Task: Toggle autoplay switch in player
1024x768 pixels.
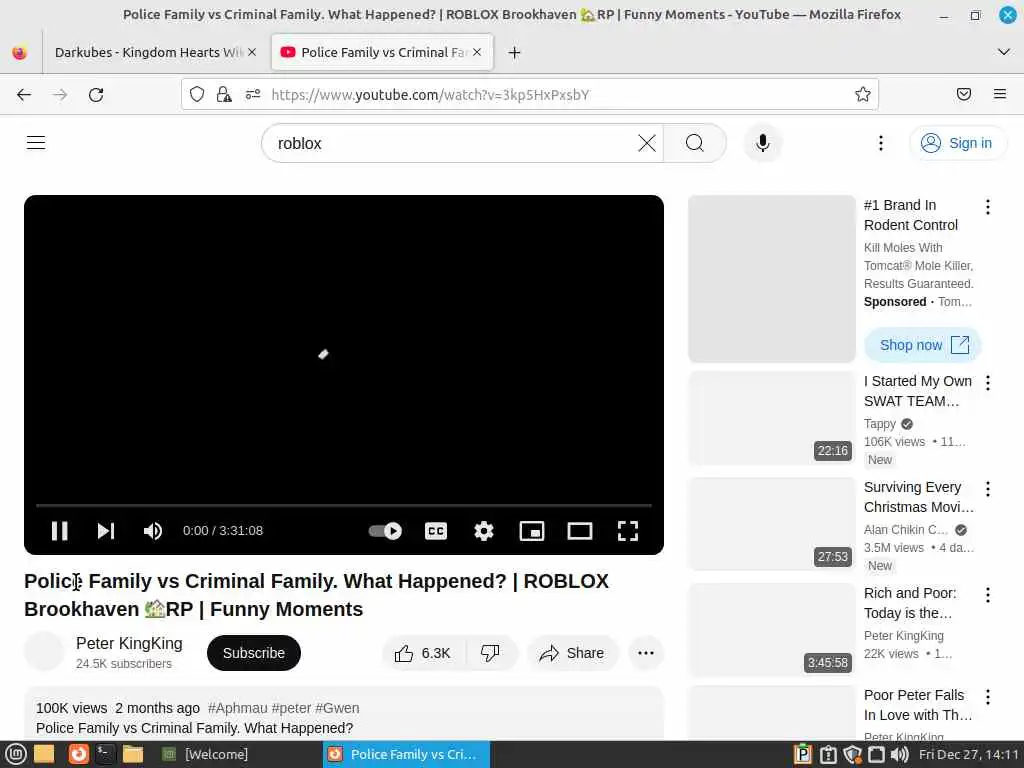Action: [385, 531]
